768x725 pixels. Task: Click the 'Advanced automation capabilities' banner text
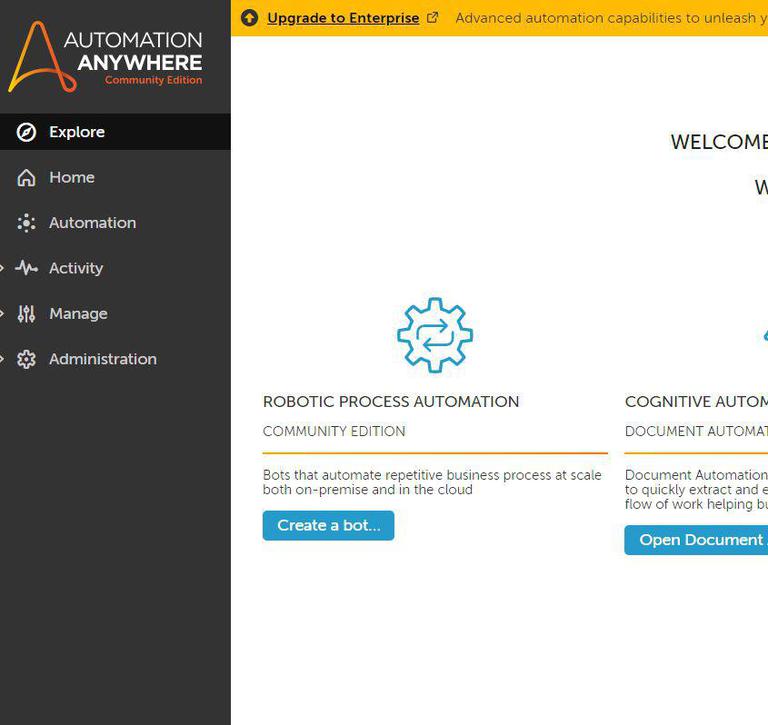[x=611, y=18]
